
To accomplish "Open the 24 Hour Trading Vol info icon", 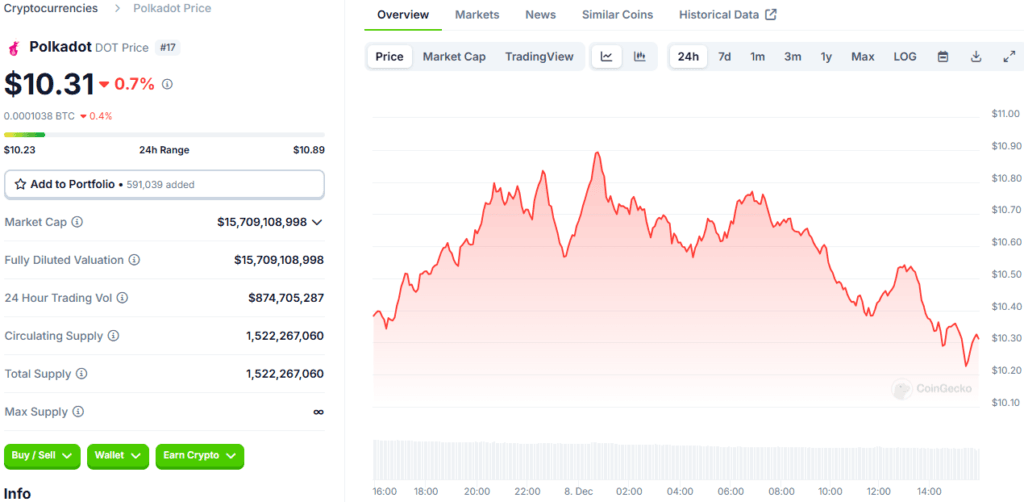I will [x=122, y=298].
